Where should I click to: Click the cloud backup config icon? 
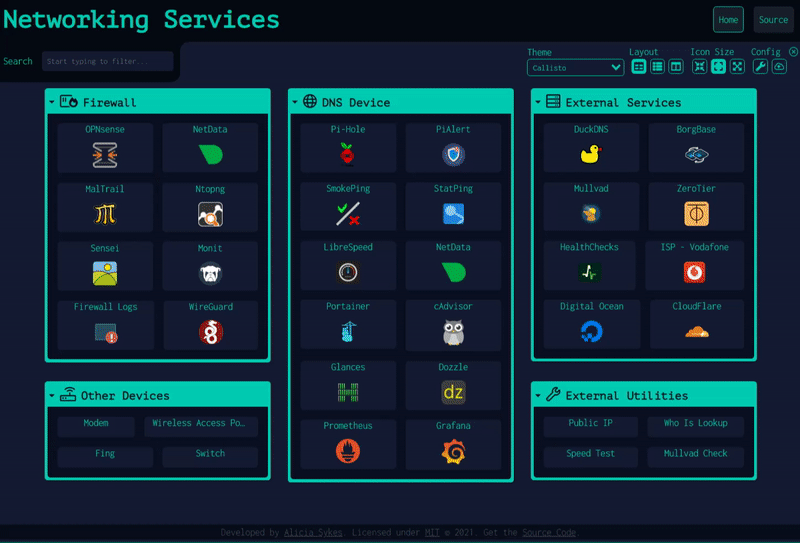[779, 67]
